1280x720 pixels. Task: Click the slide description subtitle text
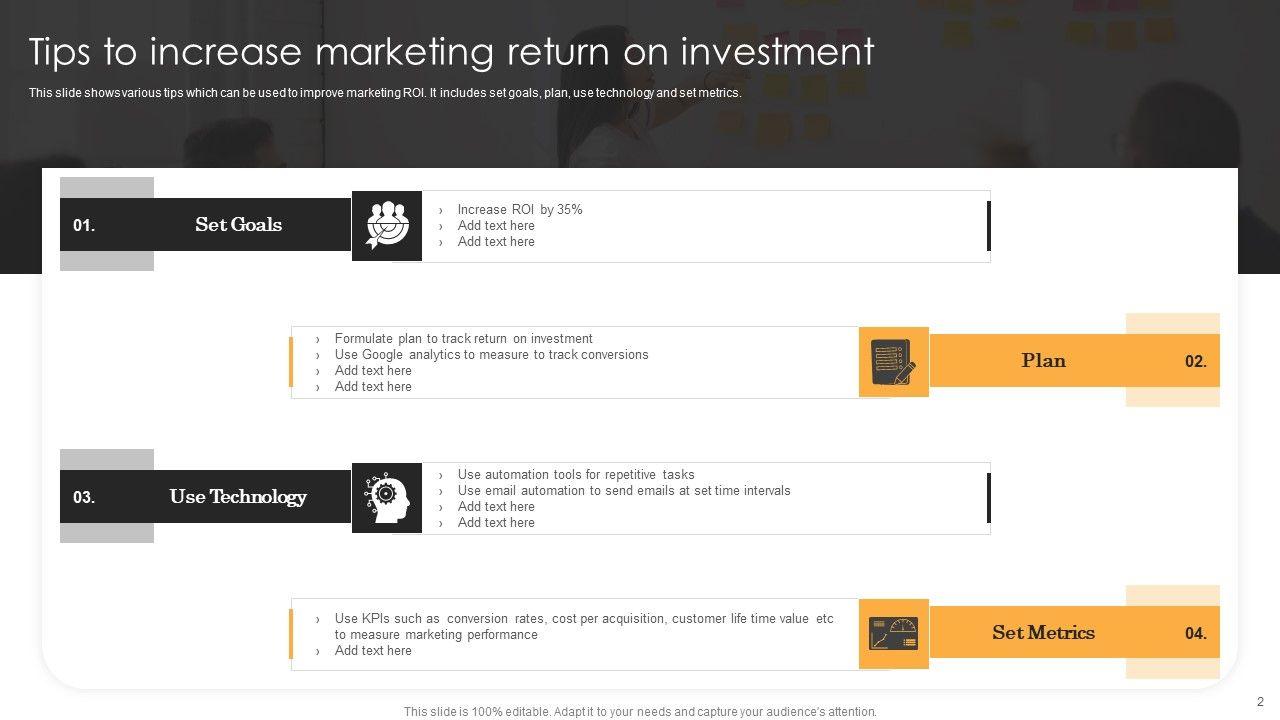(x=385, y=93)
